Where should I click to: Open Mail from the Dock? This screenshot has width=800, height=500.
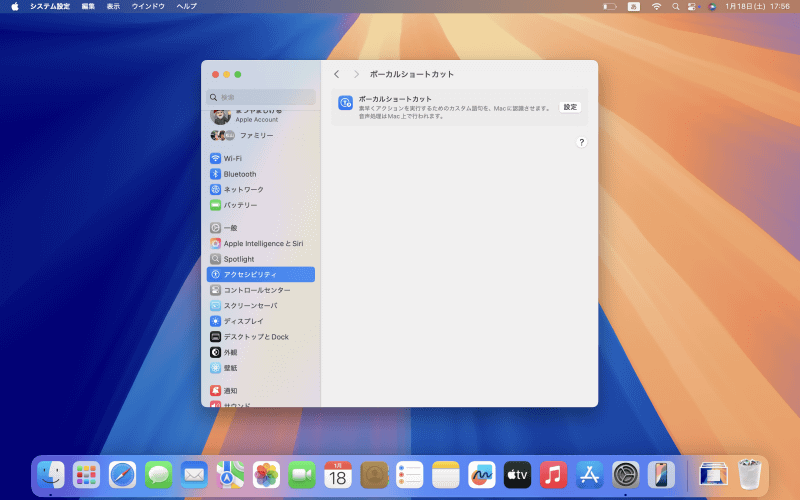[194, 475]
